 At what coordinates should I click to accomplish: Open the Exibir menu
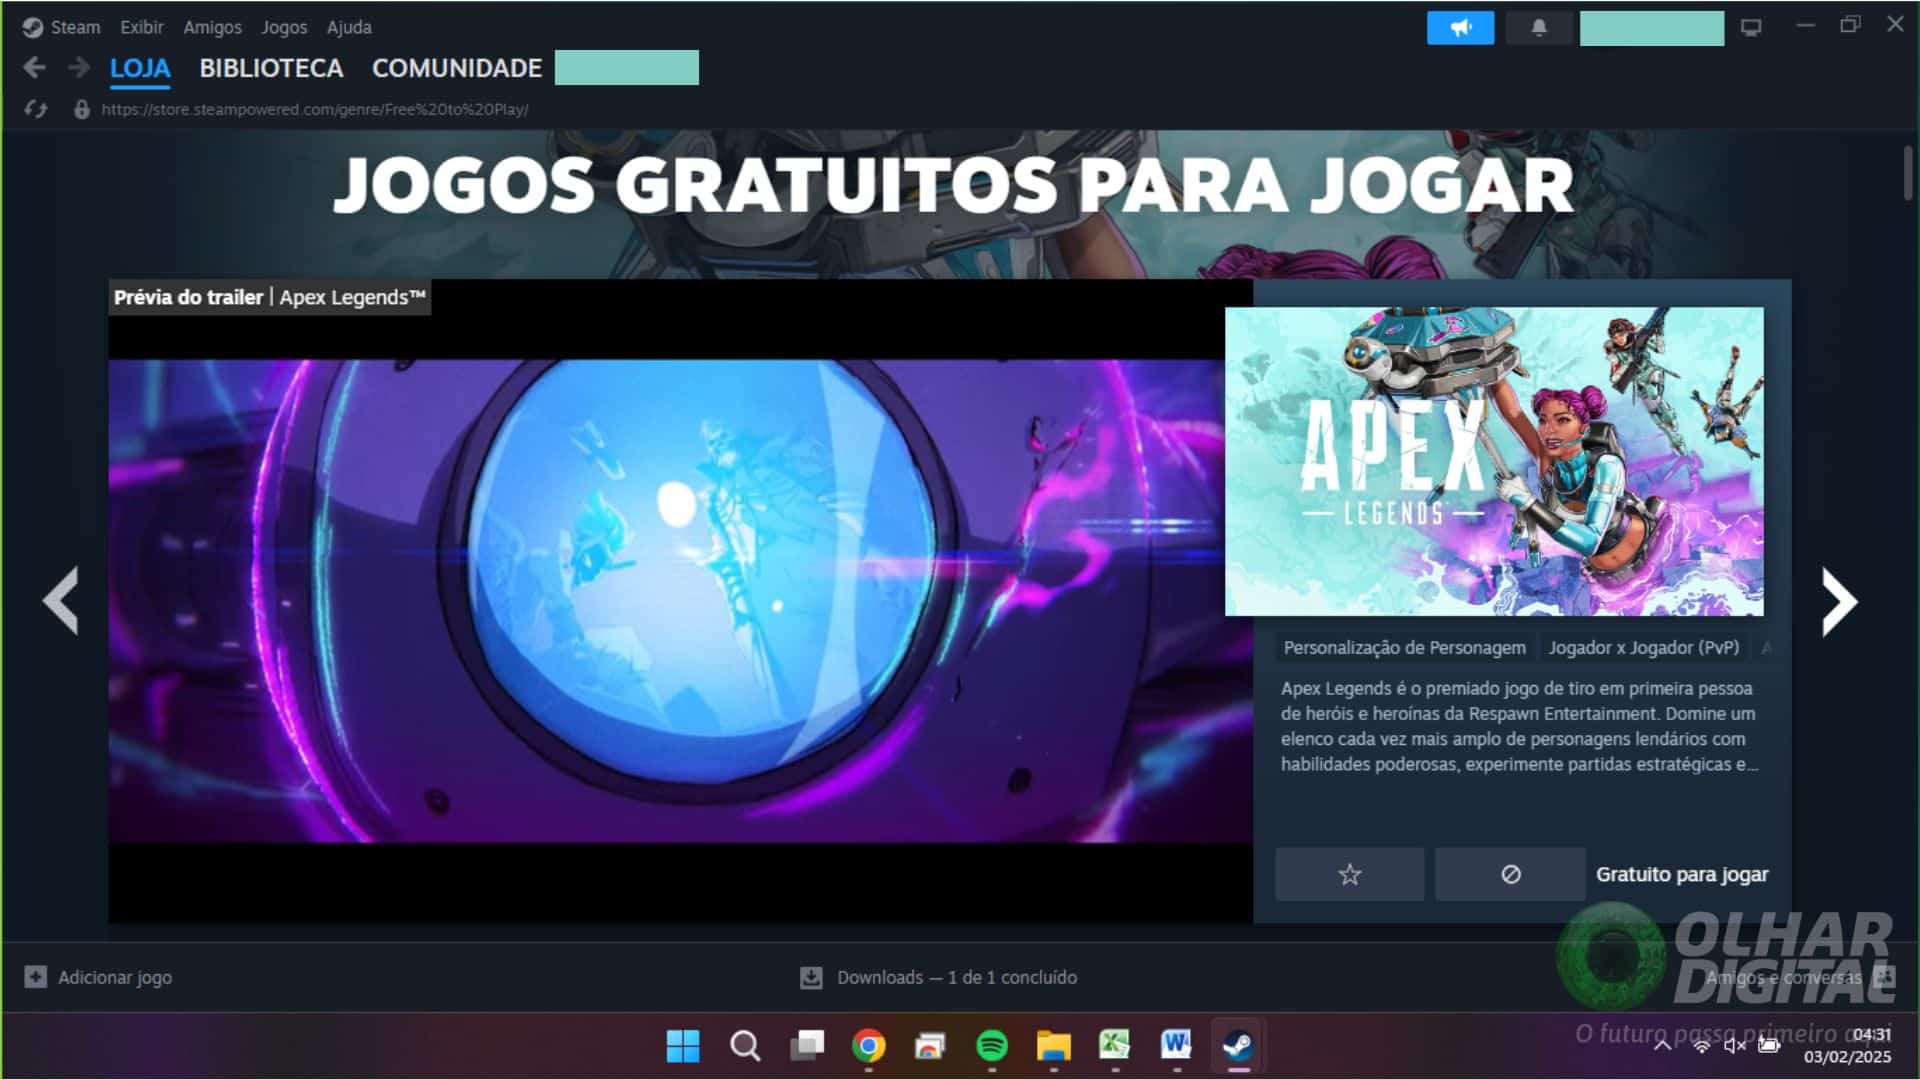141,27
